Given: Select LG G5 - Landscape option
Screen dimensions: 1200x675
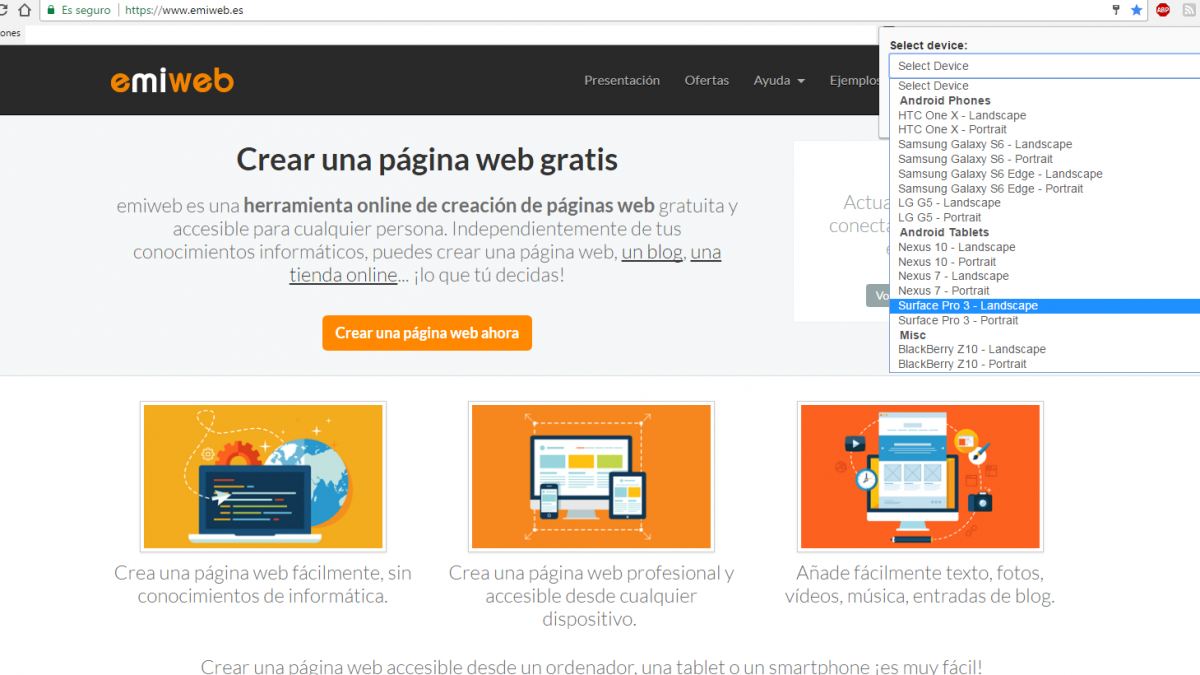Looking at the screenshot, I should click(x=1044, y=203).
